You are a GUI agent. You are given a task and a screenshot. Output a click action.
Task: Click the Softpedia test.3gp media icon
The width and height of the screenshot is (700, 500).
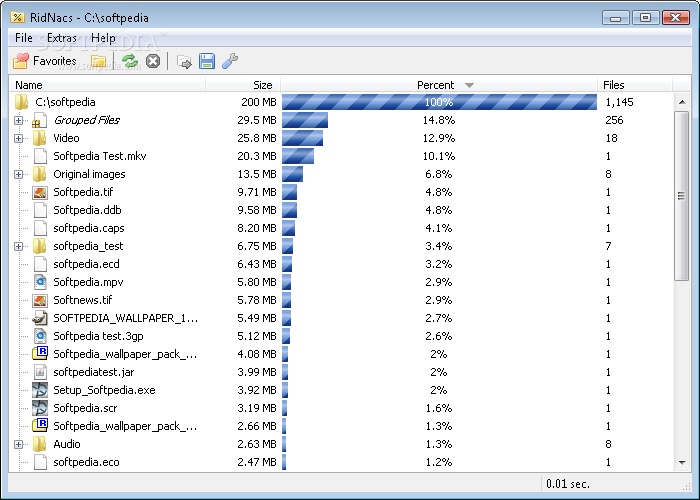pos(40,336)
